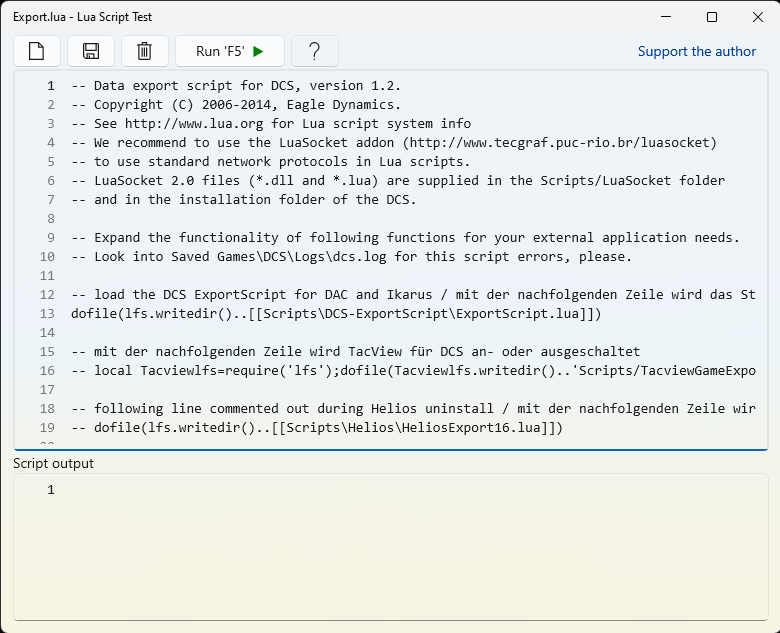Open help with the question mark button
780x633 pixels.
coord(315,51)
